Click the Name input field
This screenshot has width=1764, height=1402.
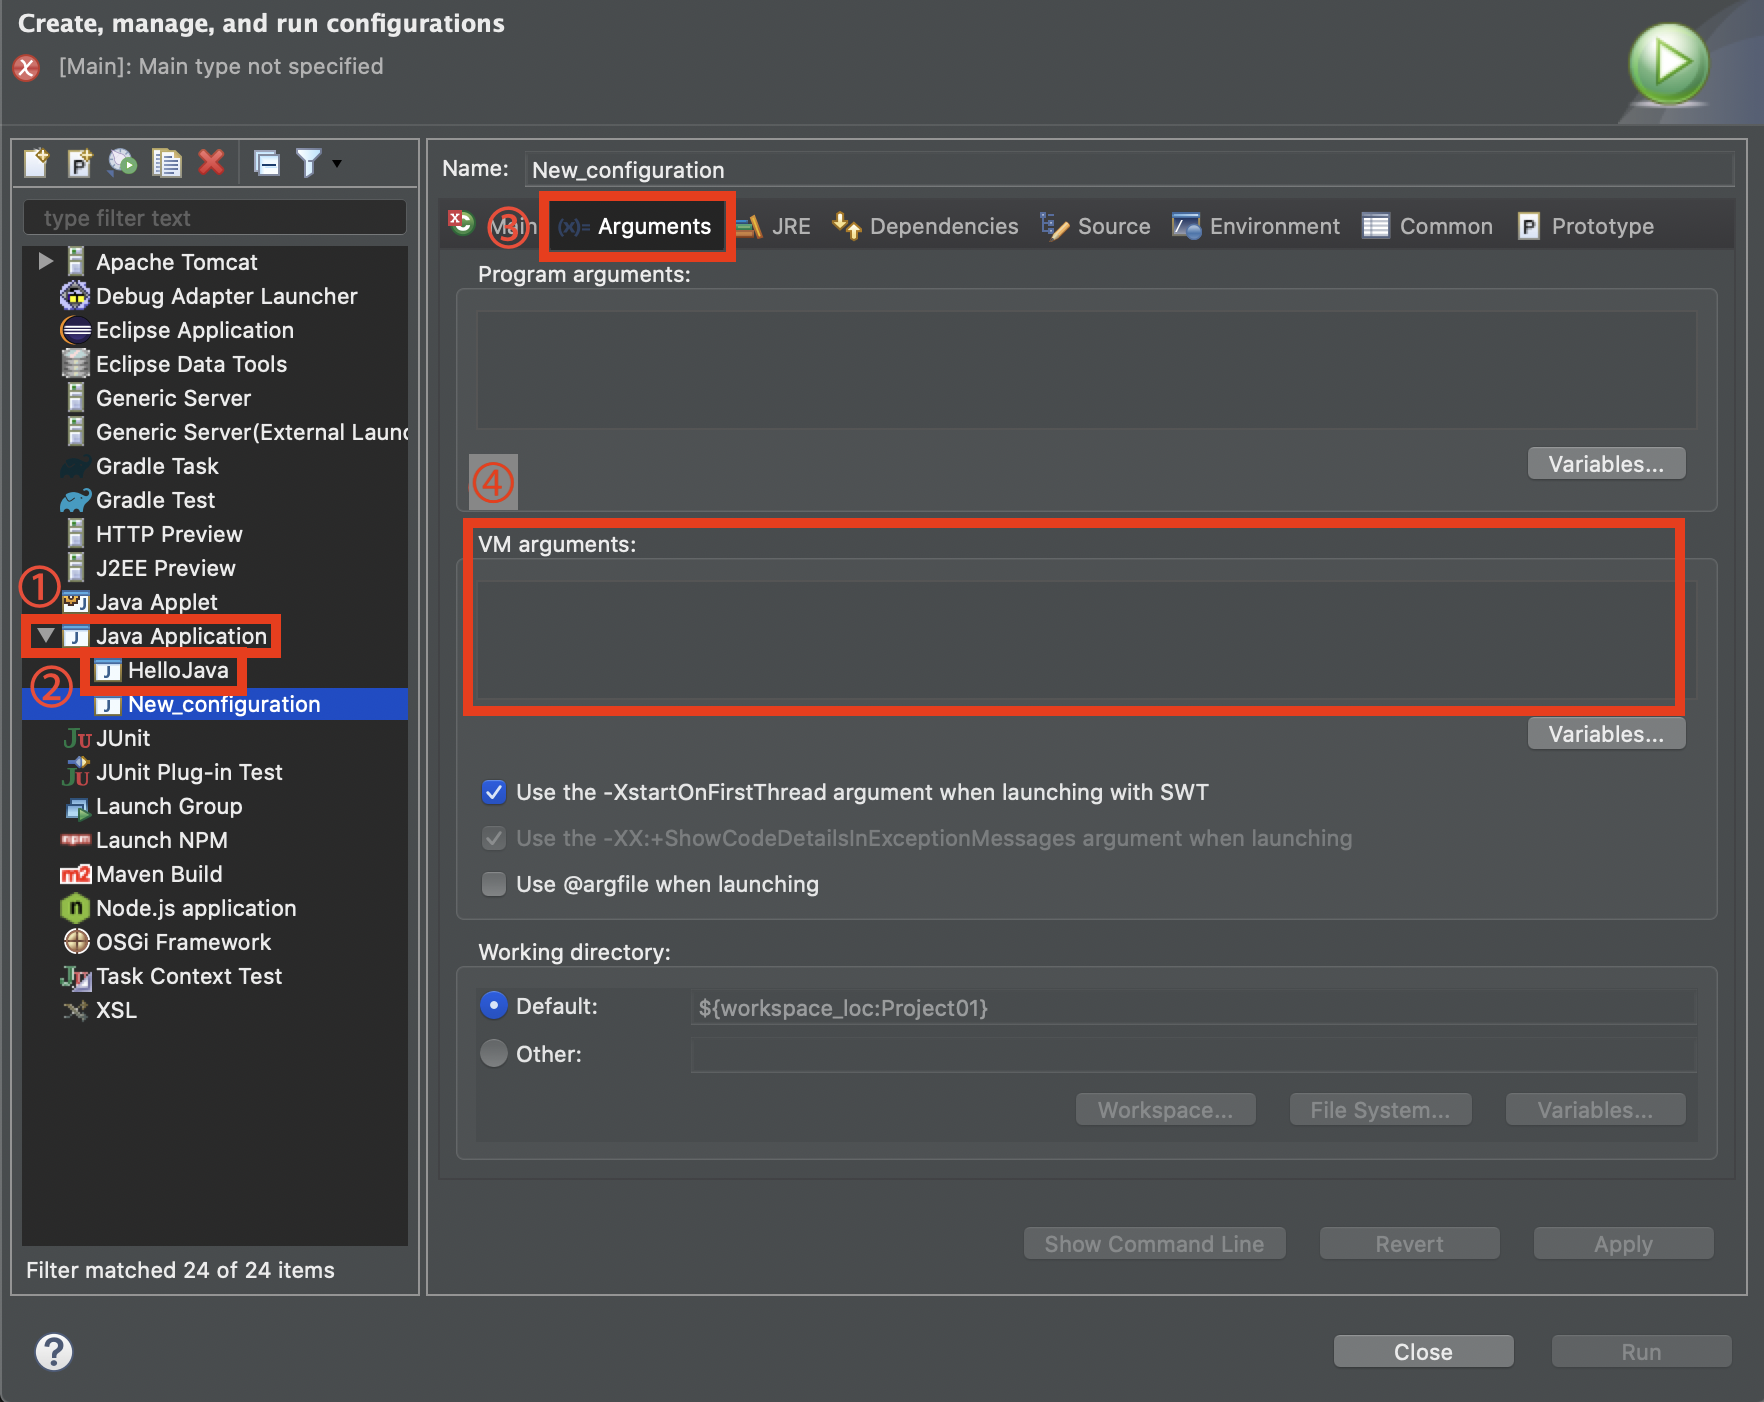1129,169
